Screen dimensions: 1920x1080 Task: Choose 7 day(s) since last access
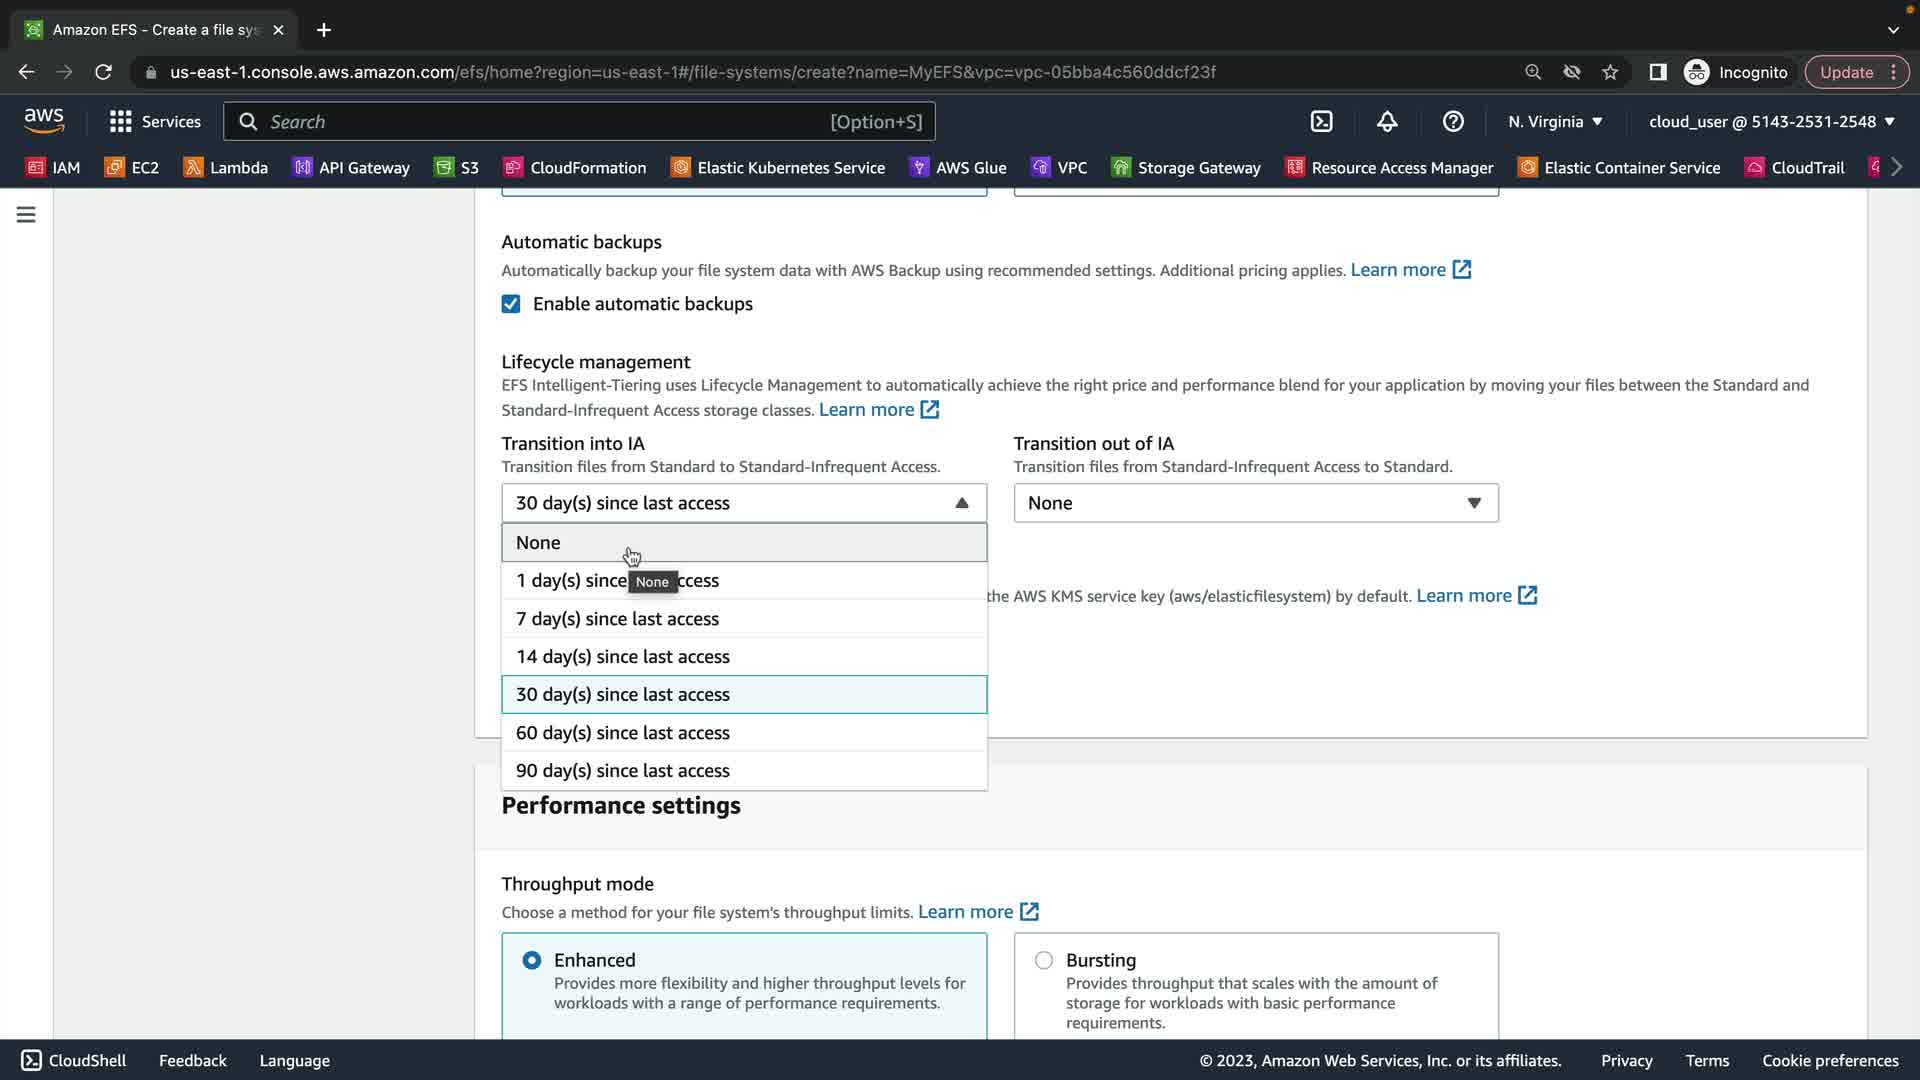(617, 619)
